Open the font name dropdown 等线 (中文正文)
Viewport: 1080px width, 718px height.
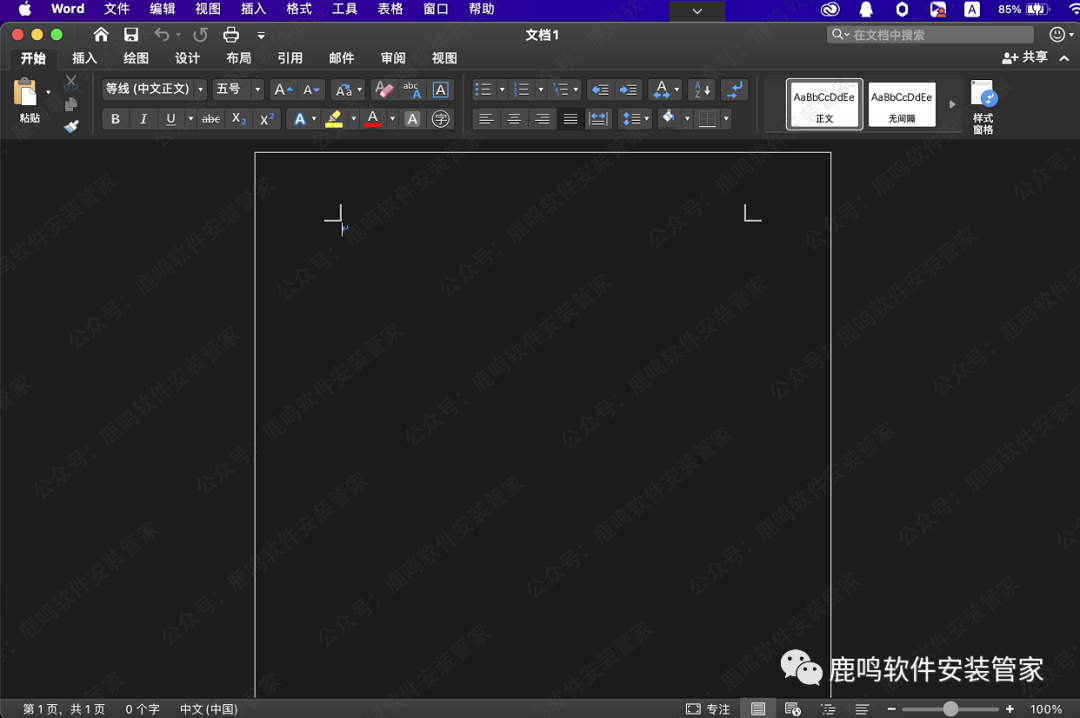pyautogui.click(x=154, y=89)
